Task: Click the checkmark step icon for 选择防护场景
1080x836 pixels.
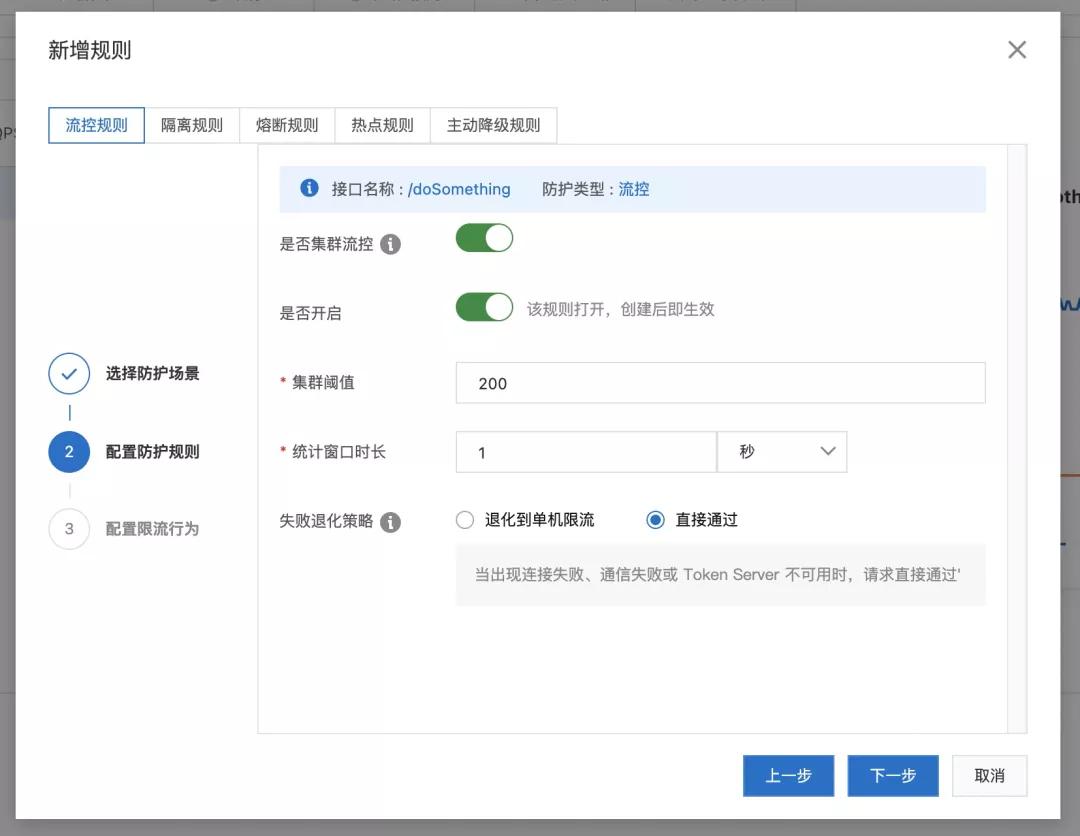Action: 69,374
